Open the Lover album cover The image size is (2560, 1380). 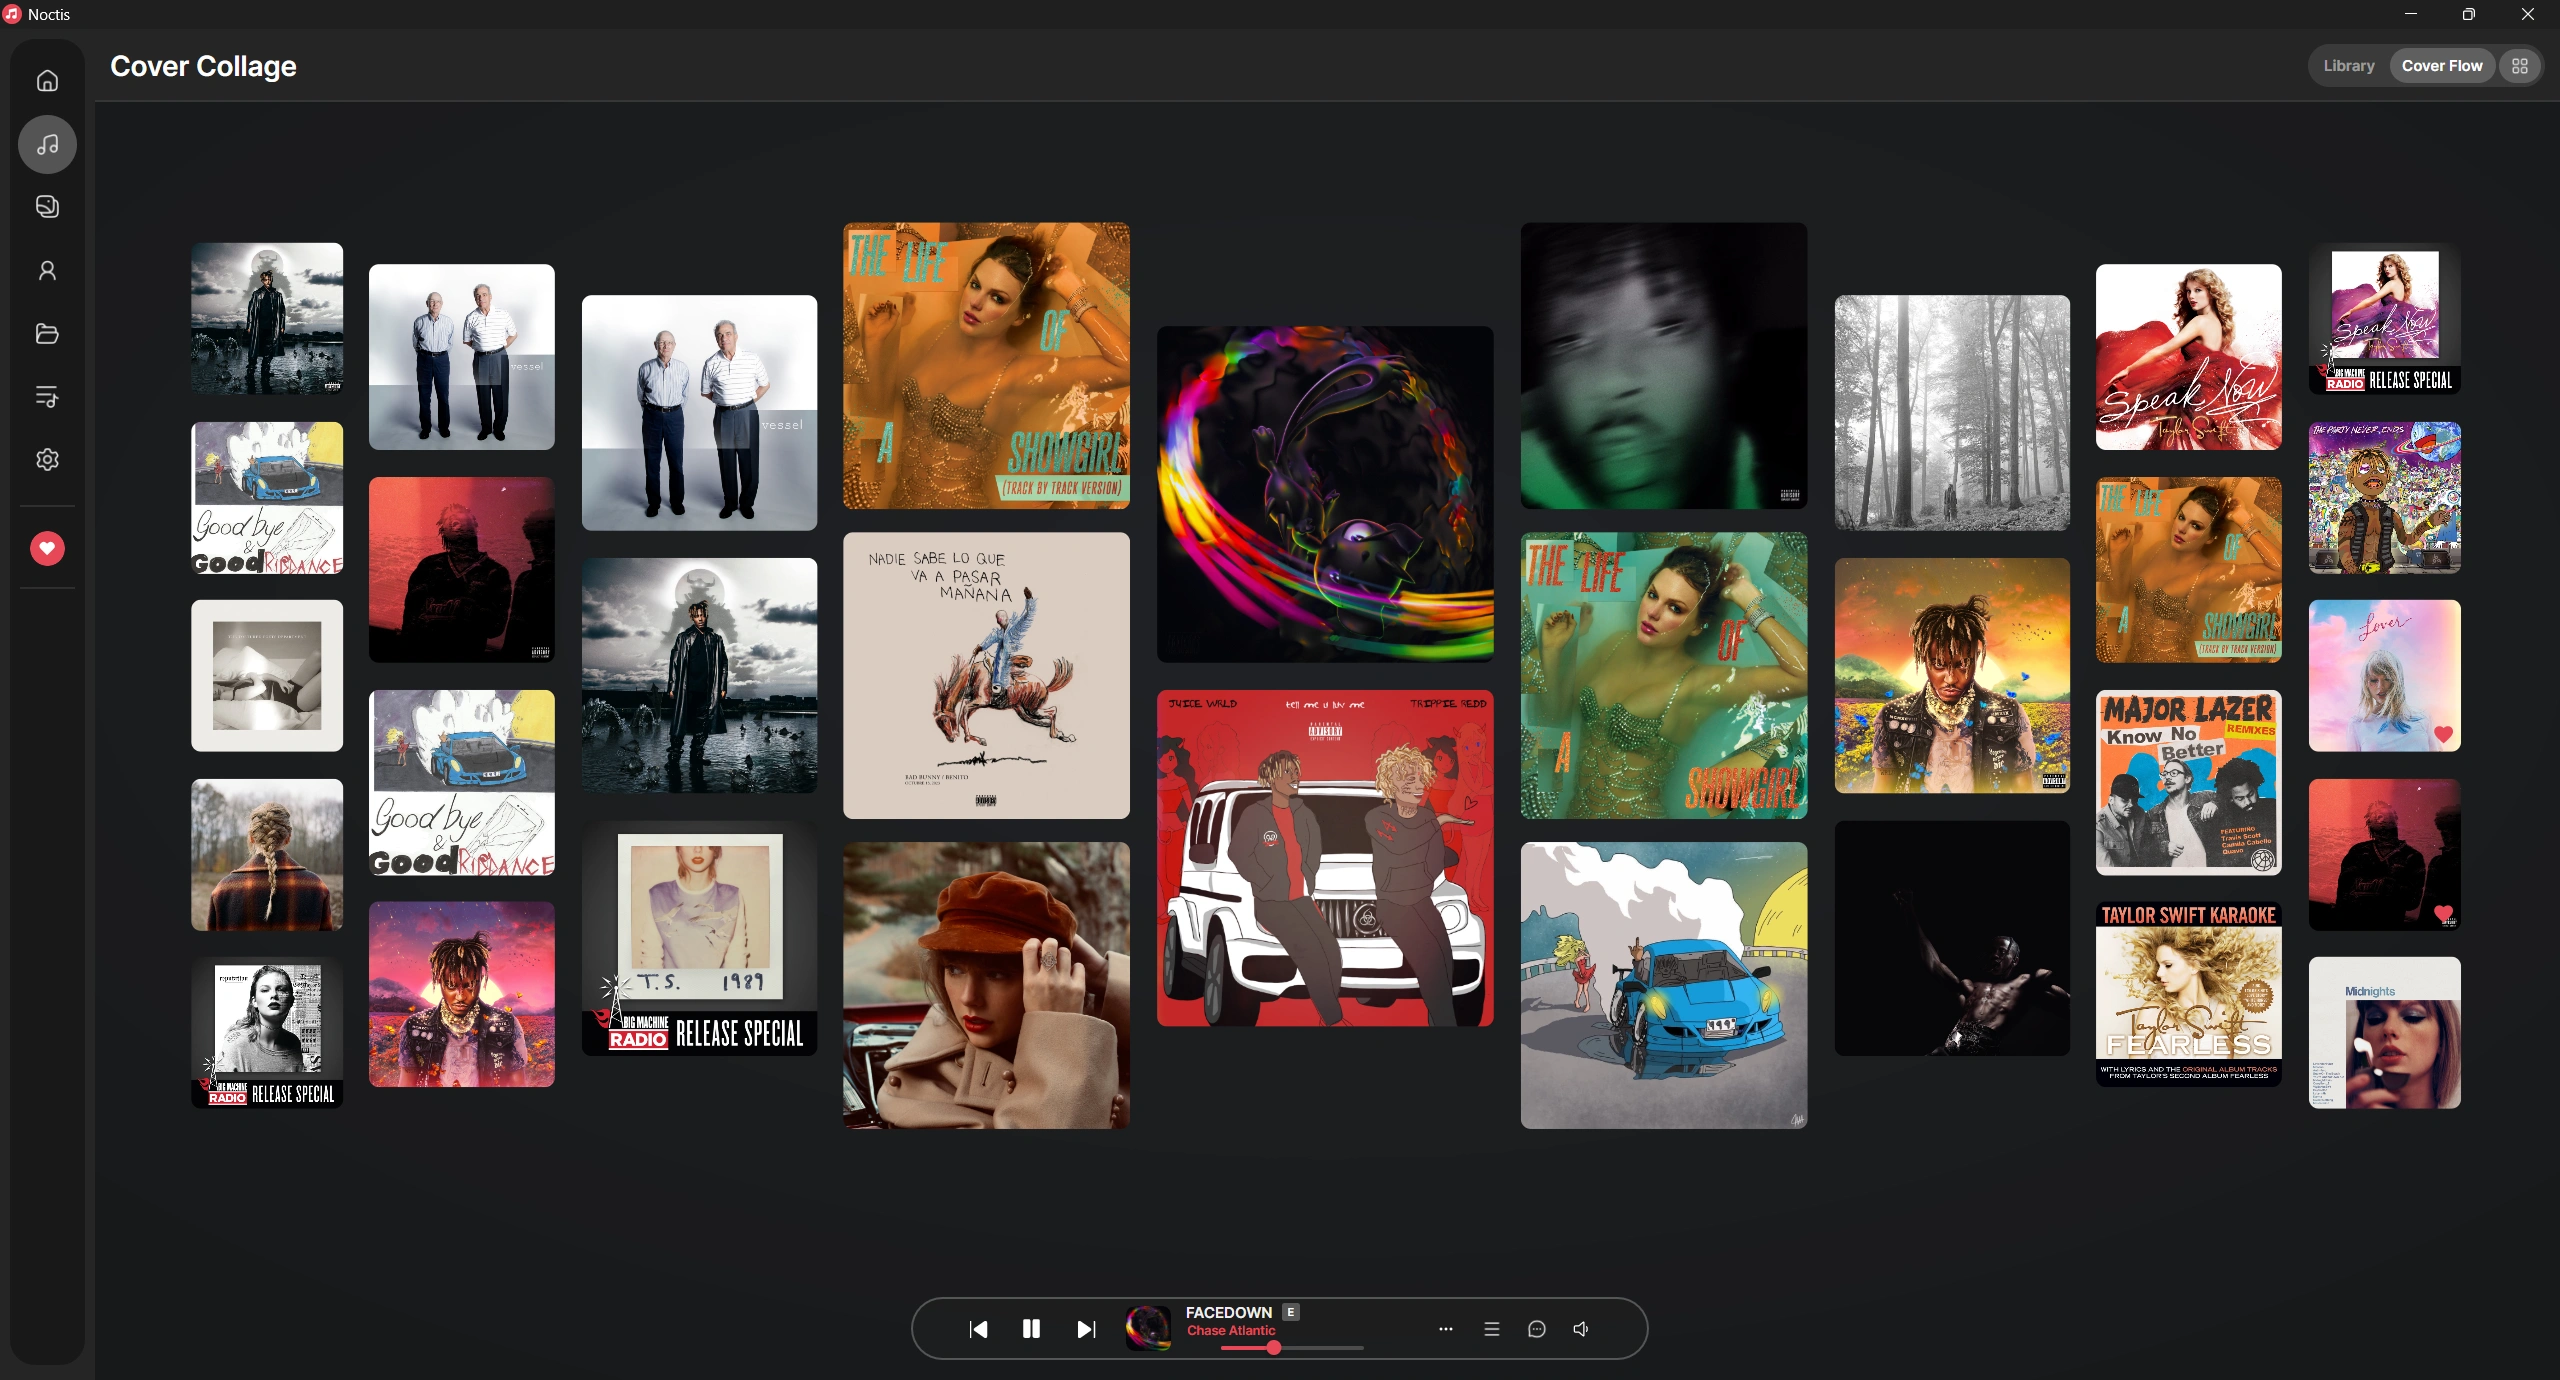point(2384,676)
